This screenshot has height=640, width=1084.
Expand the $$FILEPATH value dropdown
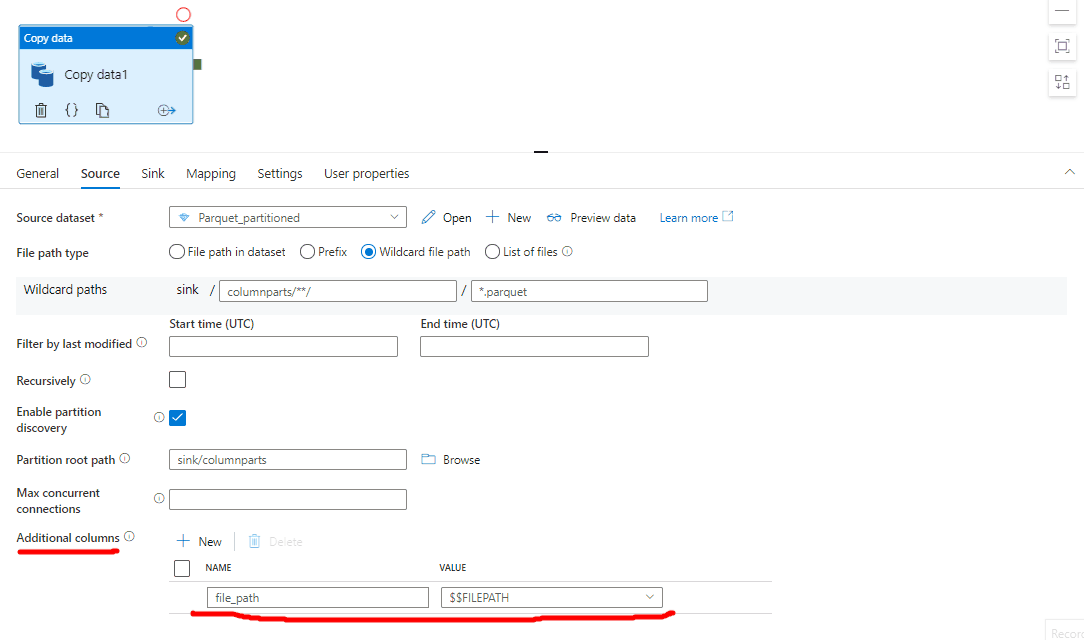tap(649, 596)
